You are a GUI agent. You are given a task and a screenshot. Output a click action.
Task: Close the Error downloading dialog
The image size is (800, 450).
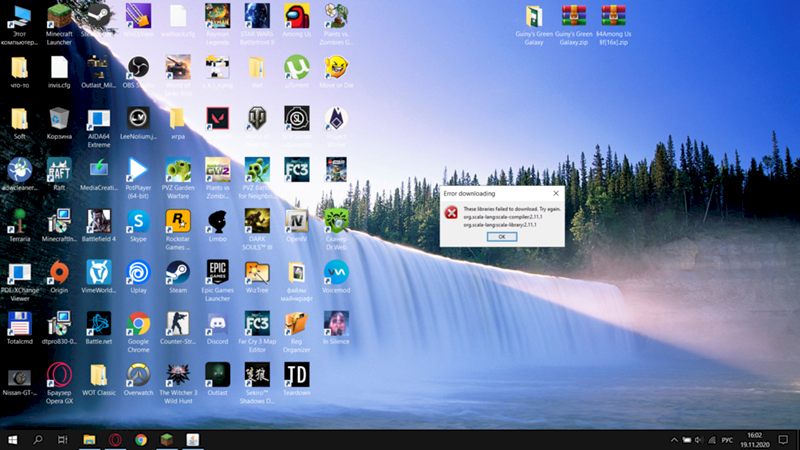[x=556, y=193]
